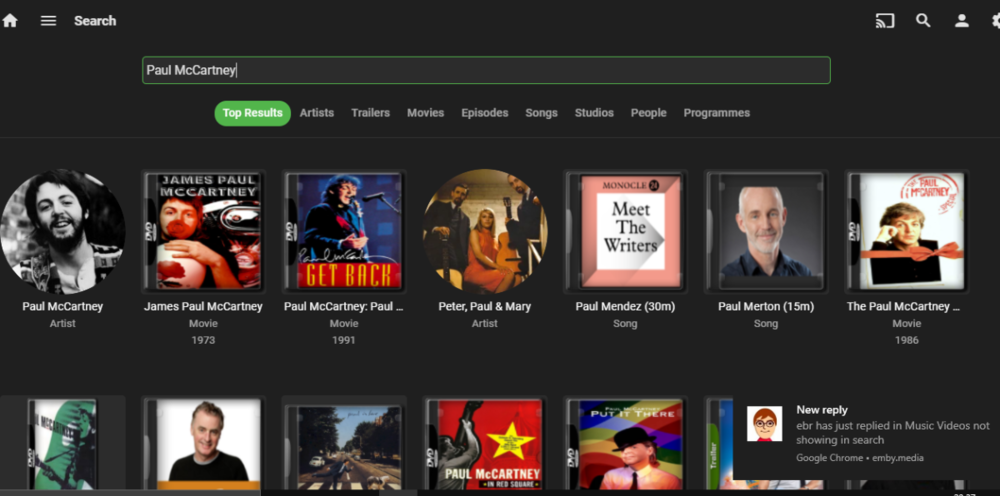Select the Top Results filter tab
The width and height of the screenshot is (1000, 496).
pyautogui.click(x=252, y=113)
